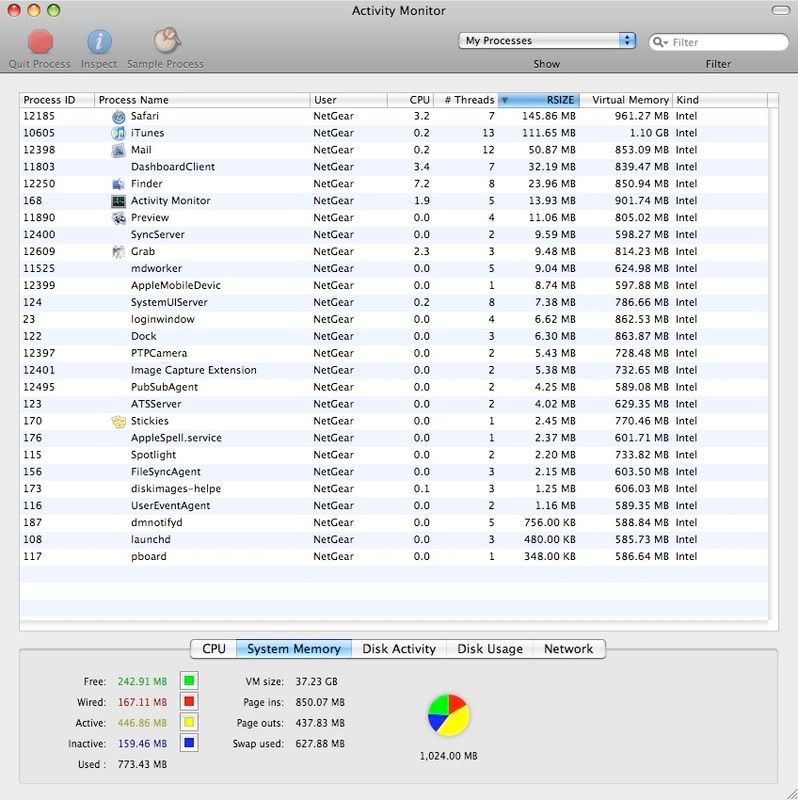Open the Disk Activity tab
This screenshot has height=800, width=798.
(x=399, y=648)
